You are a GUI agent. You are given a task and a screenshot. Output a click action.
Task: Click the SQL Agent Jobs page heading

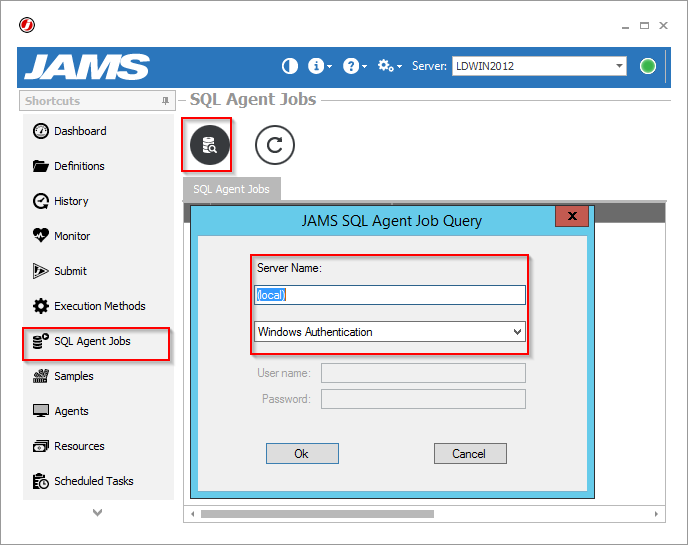tap(253, 100)
